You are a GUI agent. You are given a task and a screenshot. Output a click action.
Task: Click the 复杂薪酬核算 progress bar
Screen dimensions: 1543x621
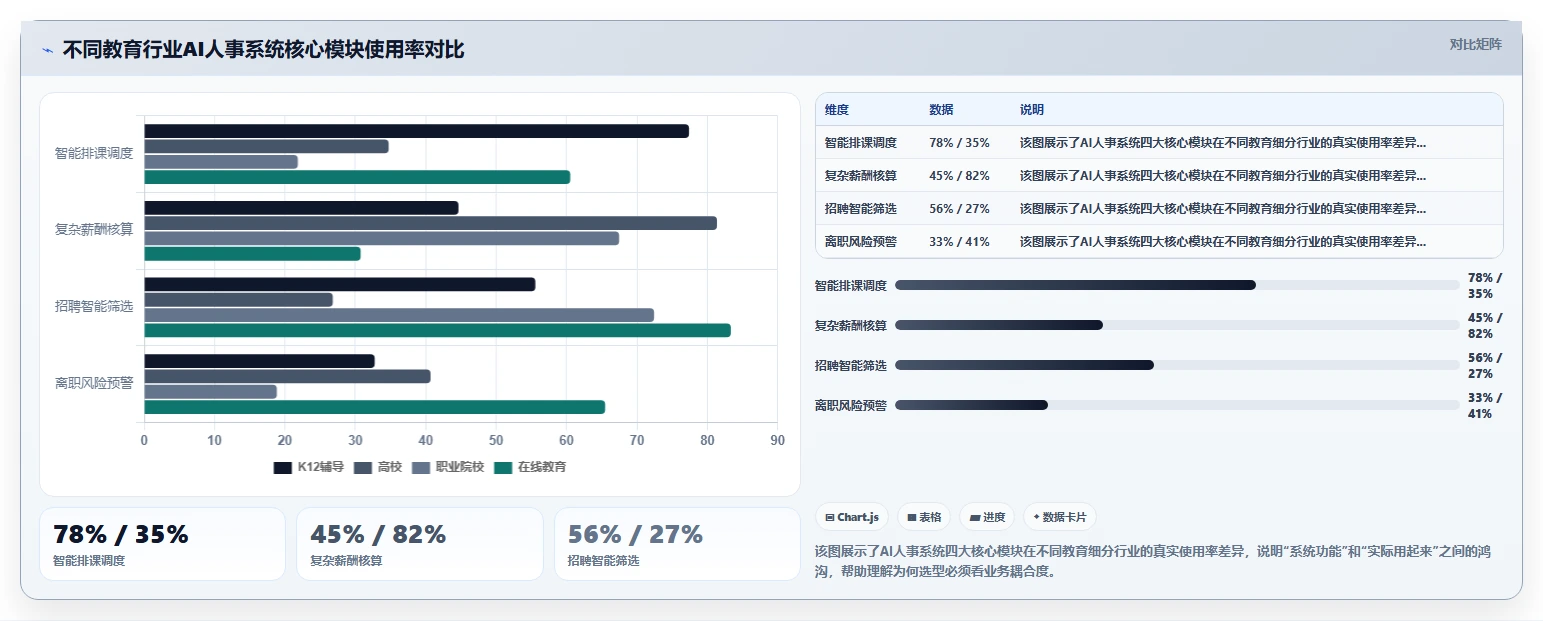coord(1177,325)
